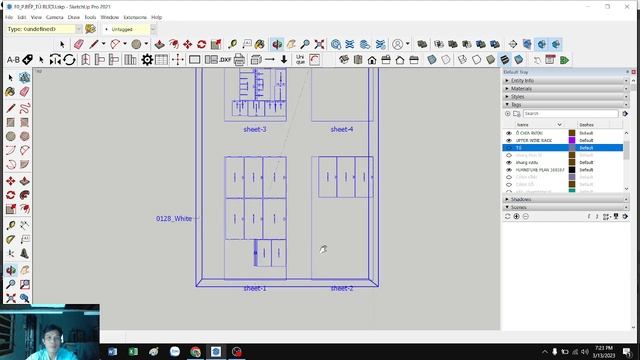Screen dimensions: 640x360
Task: Click Zoom Extents in top toolbar
Action: coord(319,44)
